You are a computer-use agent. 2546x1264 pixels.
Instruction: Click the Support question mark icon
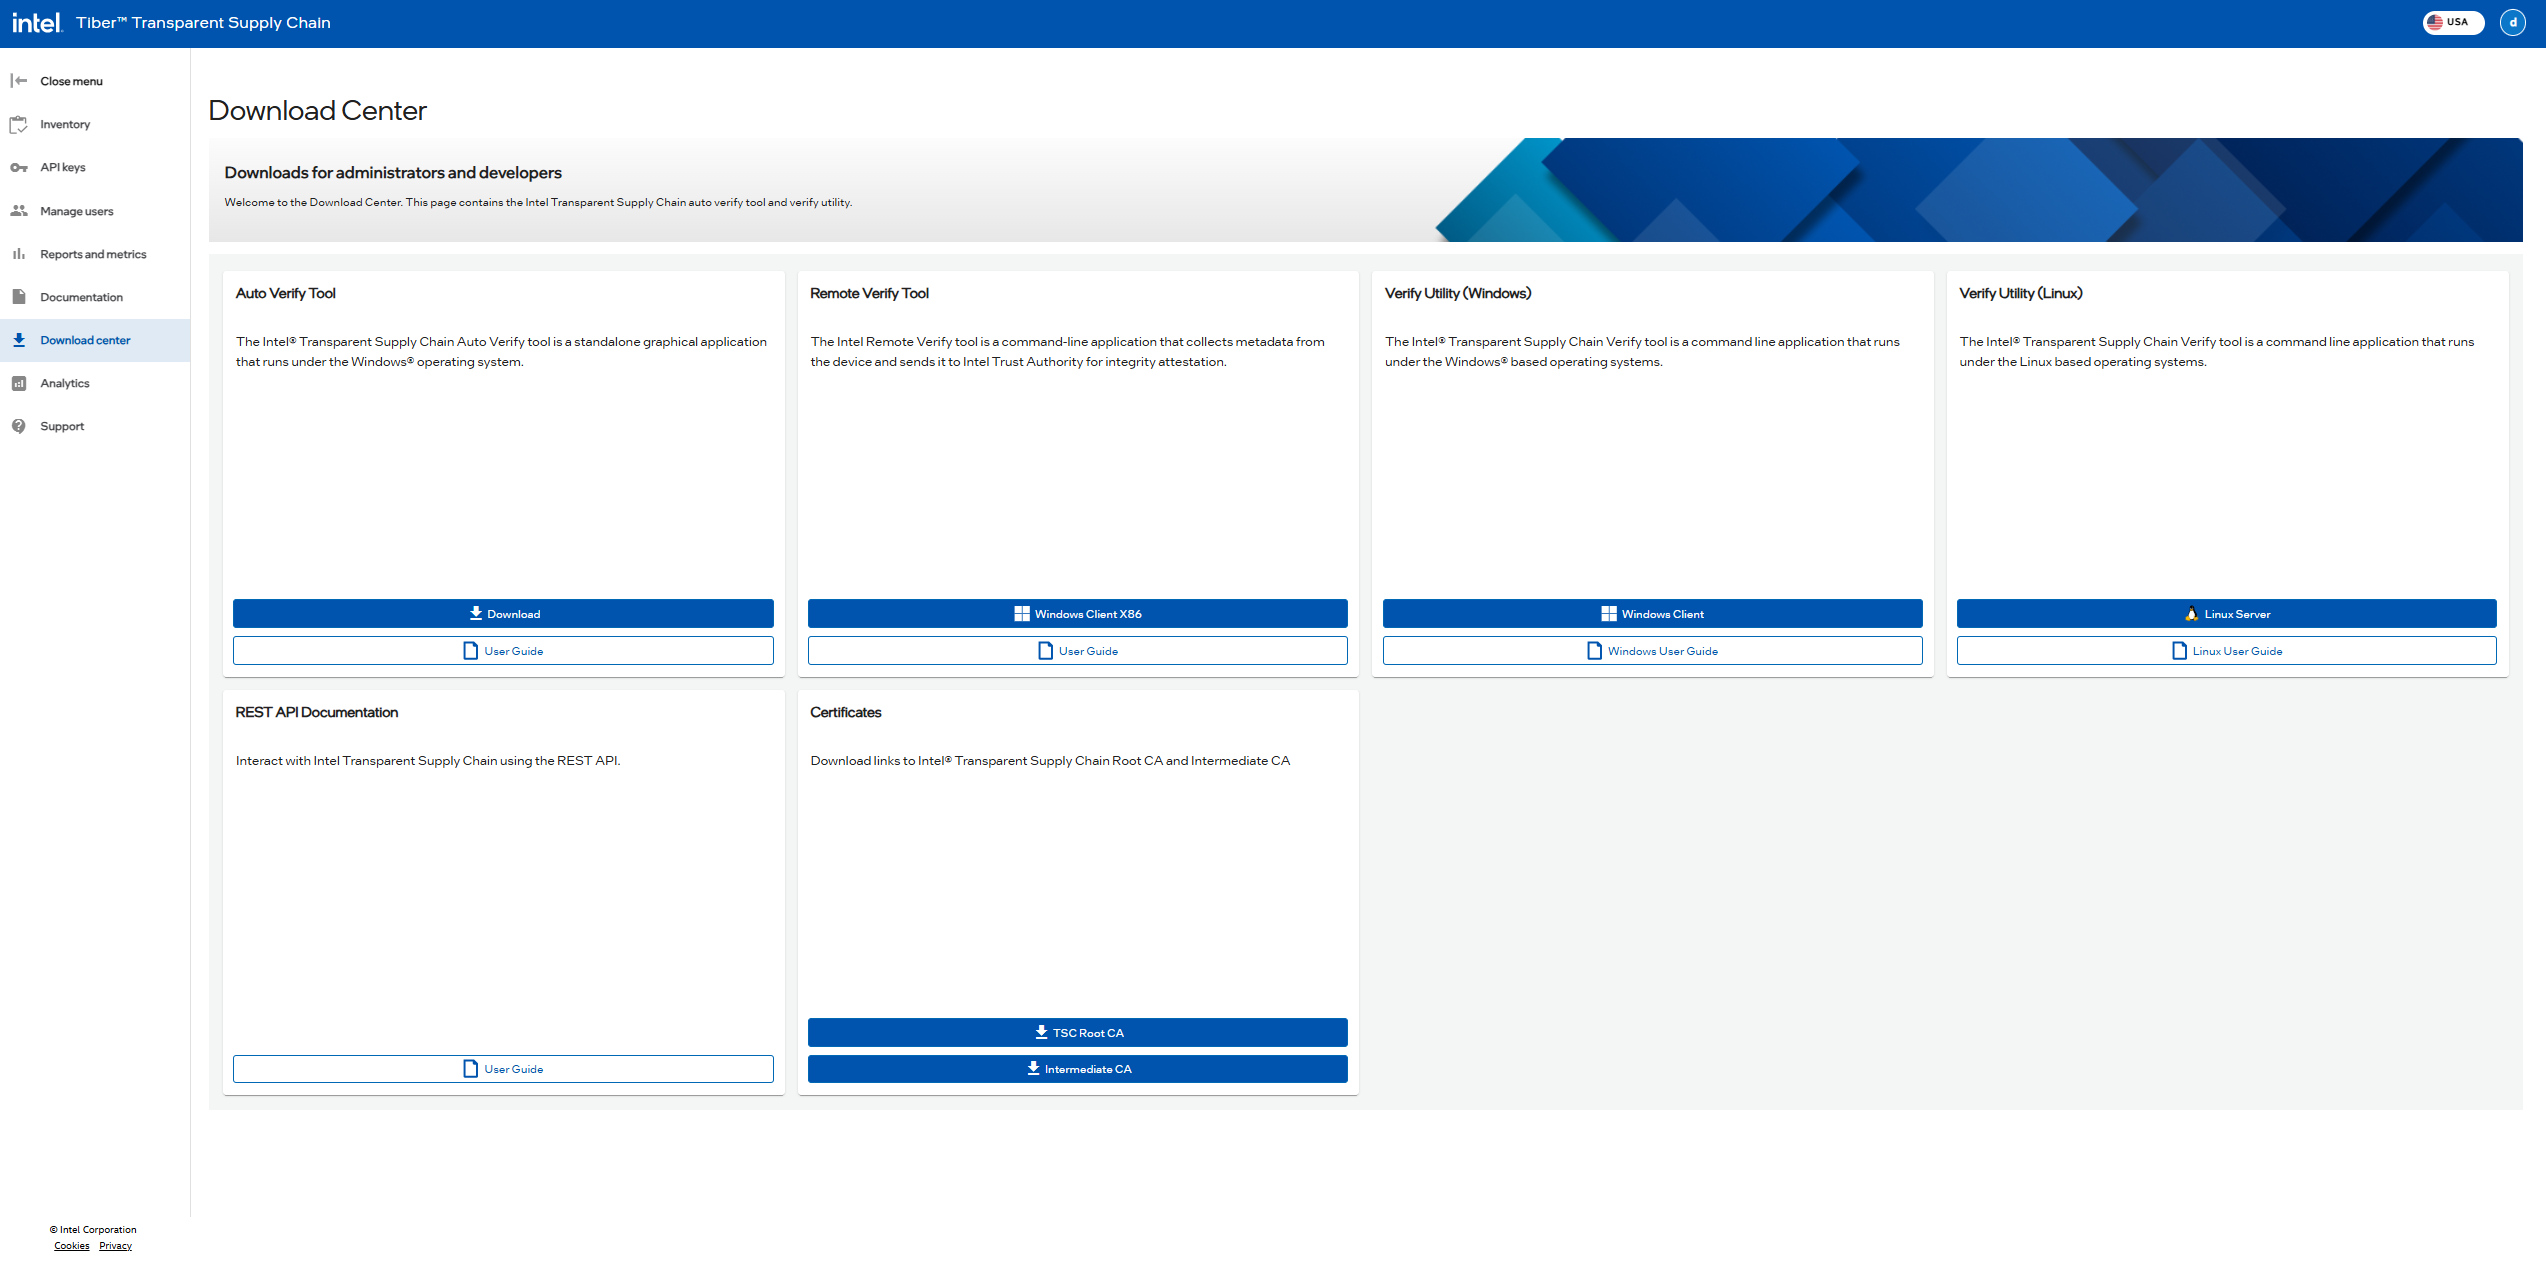(19, 426)
